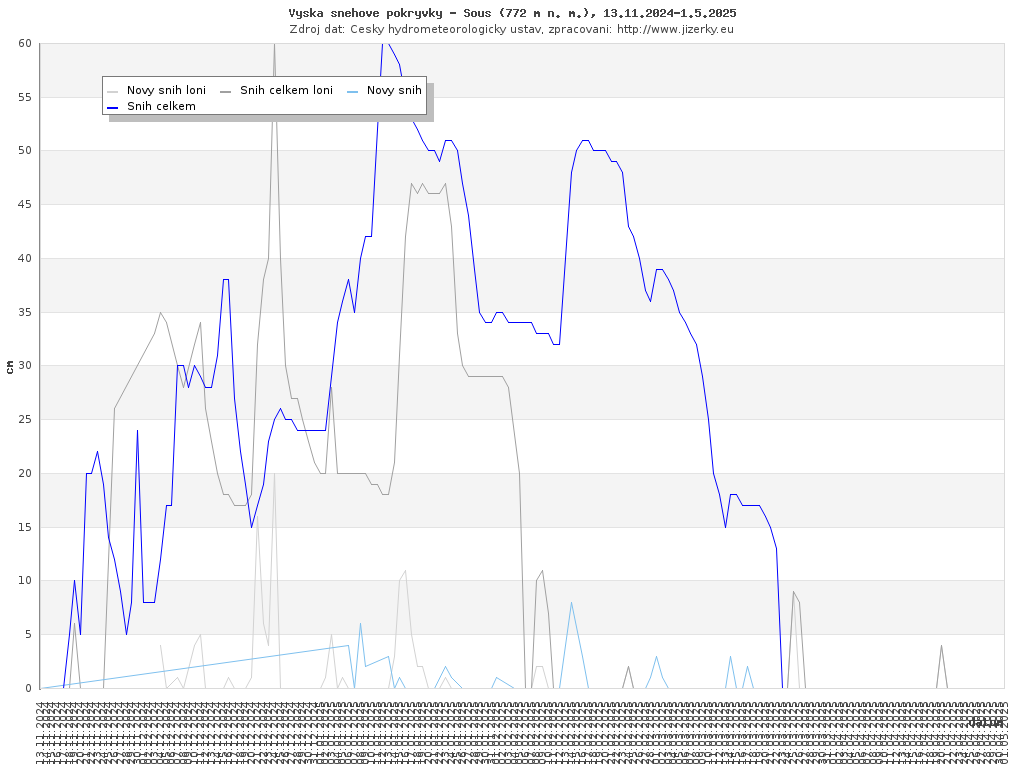Image resolution: width=1024 pixels, height=768 pixels.
Task: Click the 45 value on the y-axis
Action: point(24,204)
